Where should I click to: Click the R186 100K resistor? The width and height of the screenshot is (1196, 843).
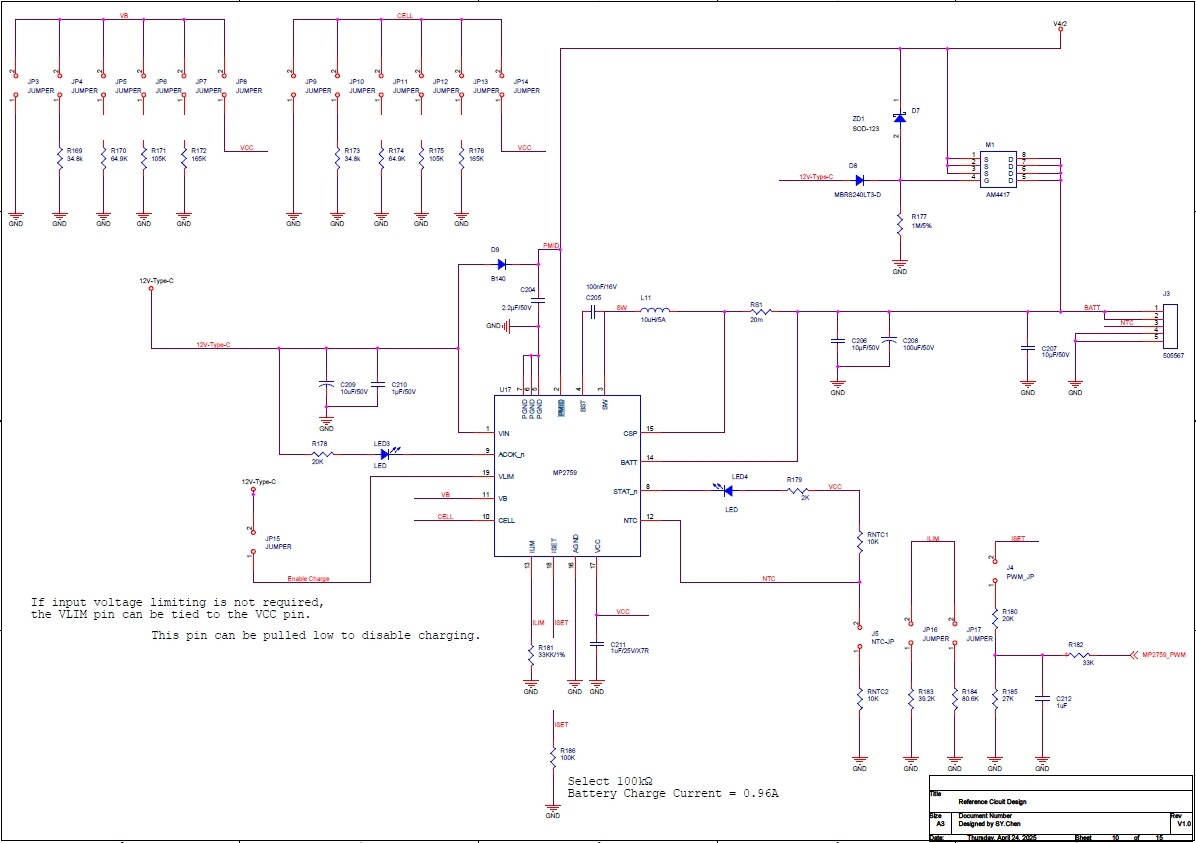552,758
